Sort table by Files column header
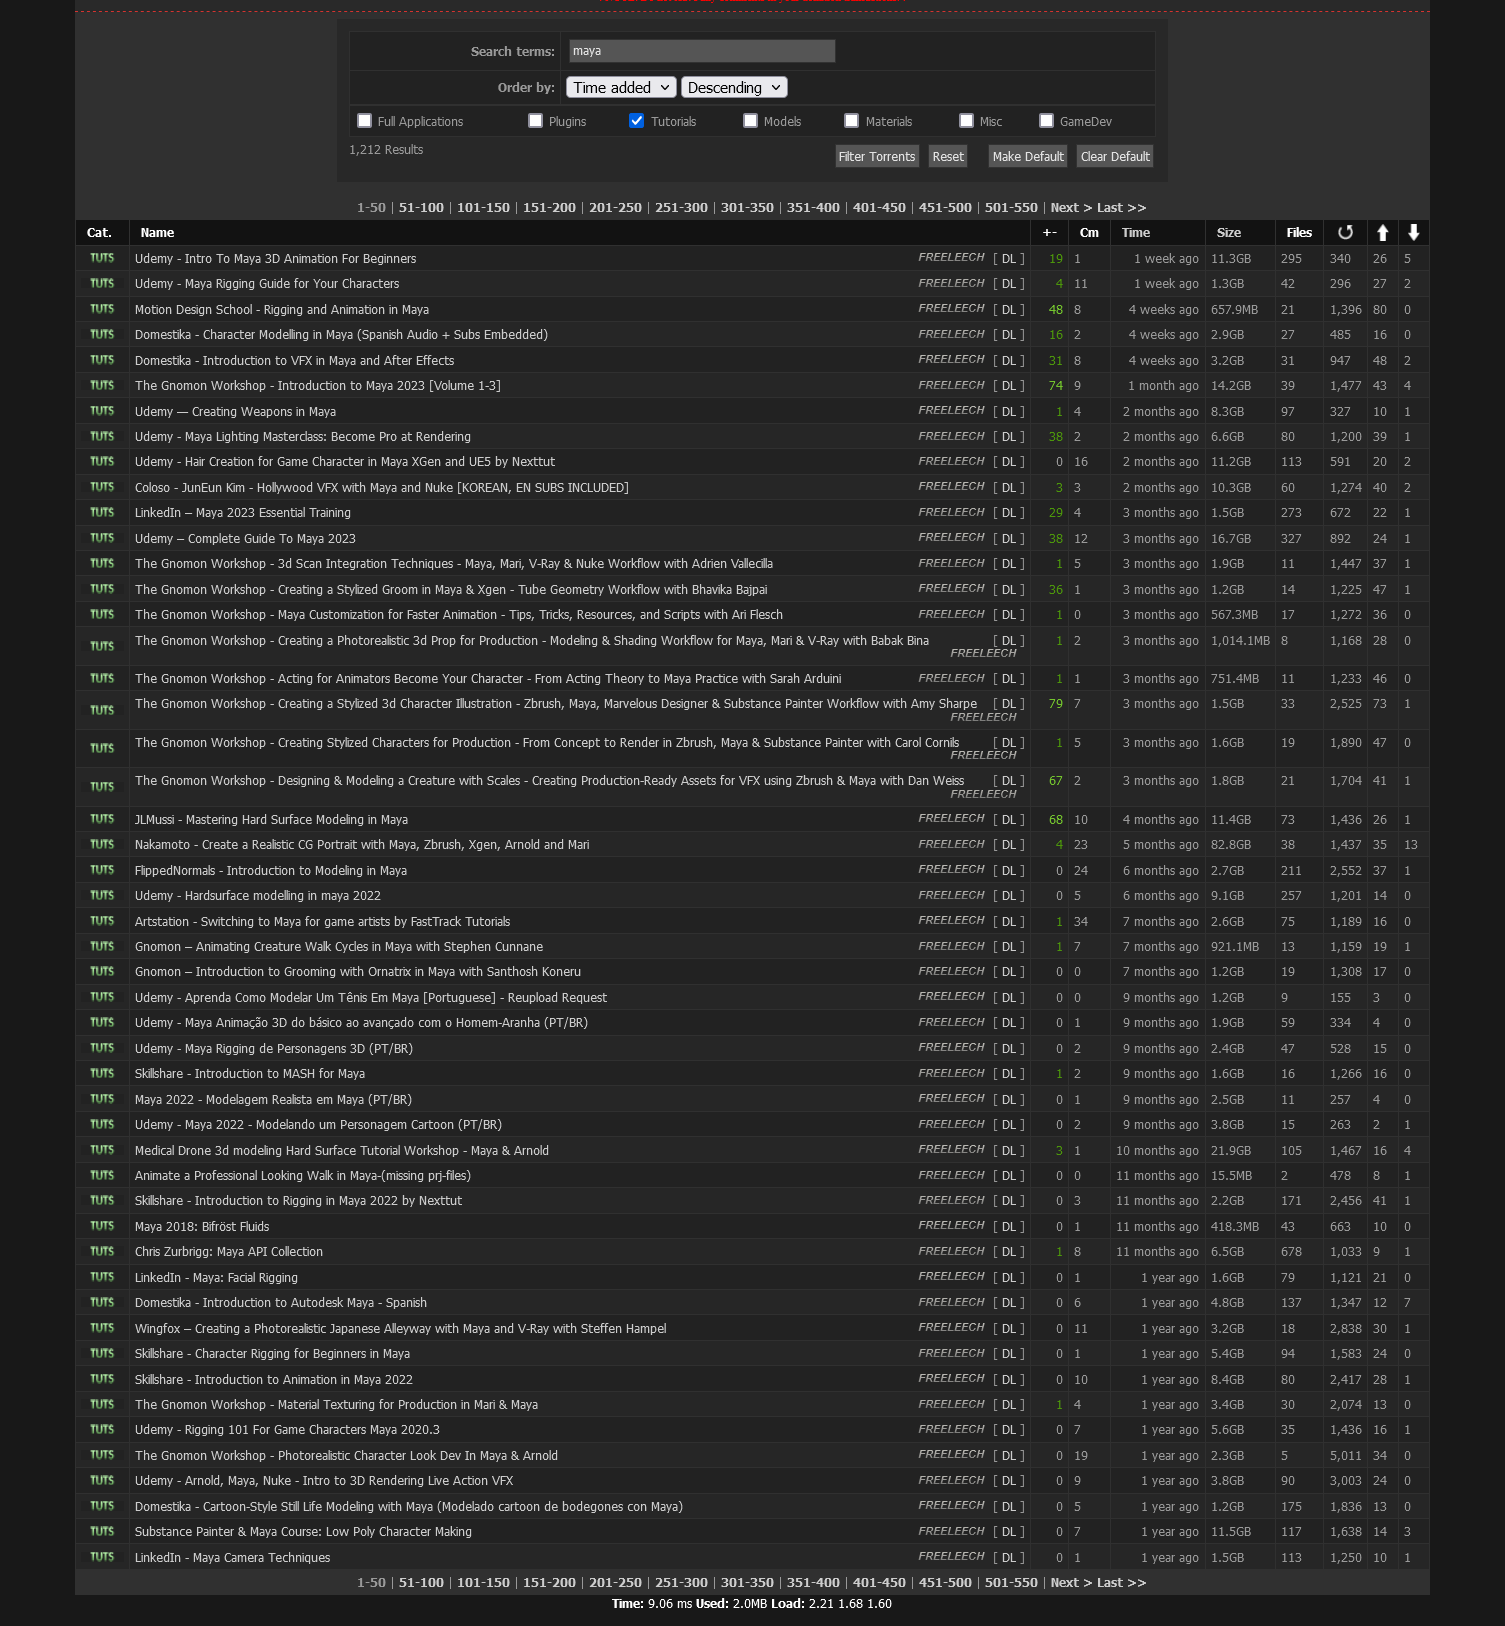 tap(1299, 233)
